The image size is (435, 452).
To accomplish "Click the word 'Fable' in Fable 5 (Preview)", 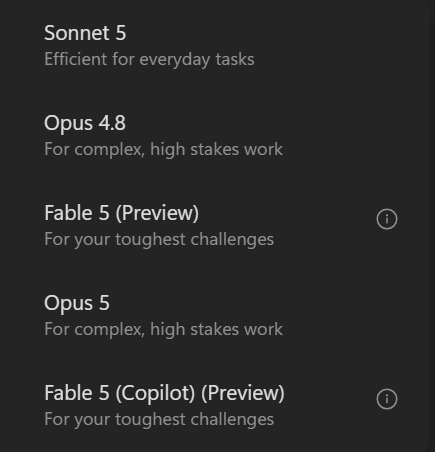I will coord(68,213).
